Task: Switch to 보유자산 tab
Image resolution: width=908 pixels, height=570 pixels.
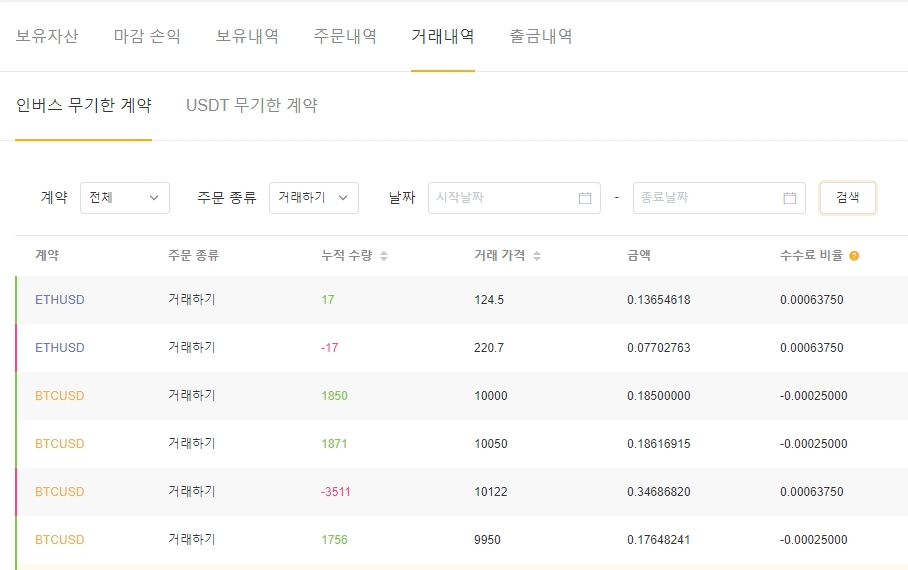Action: click(x=47, y=36)
